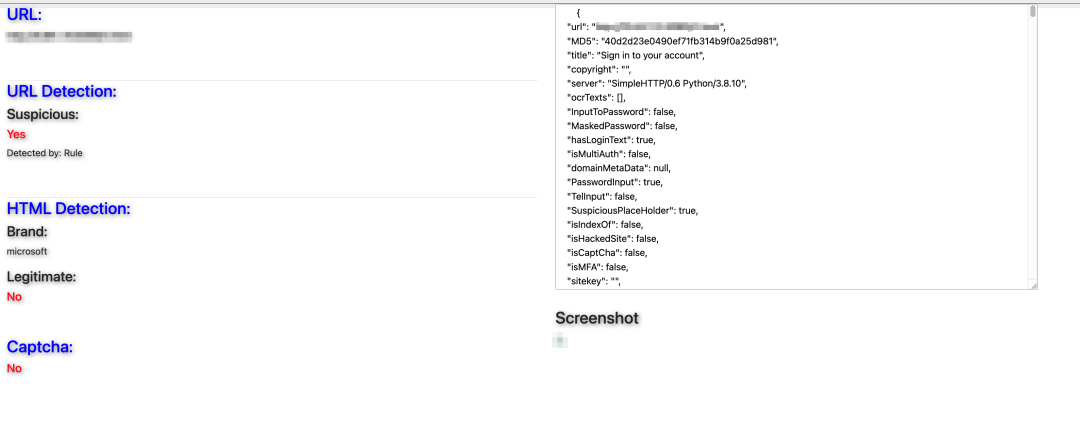Click the SuspiciousPlaceHolder line in JSON
This screenshot has width=1080, height=436.
point(632,211)
